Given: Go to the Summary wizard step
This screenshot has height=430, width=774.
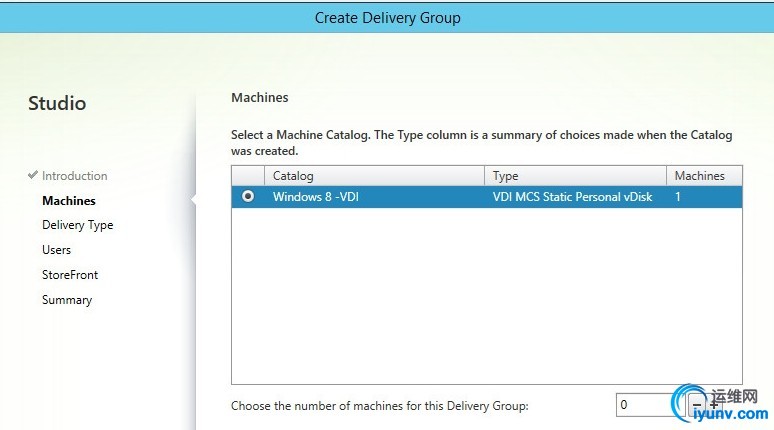Looking at the screenshot, I should [67, 300].
